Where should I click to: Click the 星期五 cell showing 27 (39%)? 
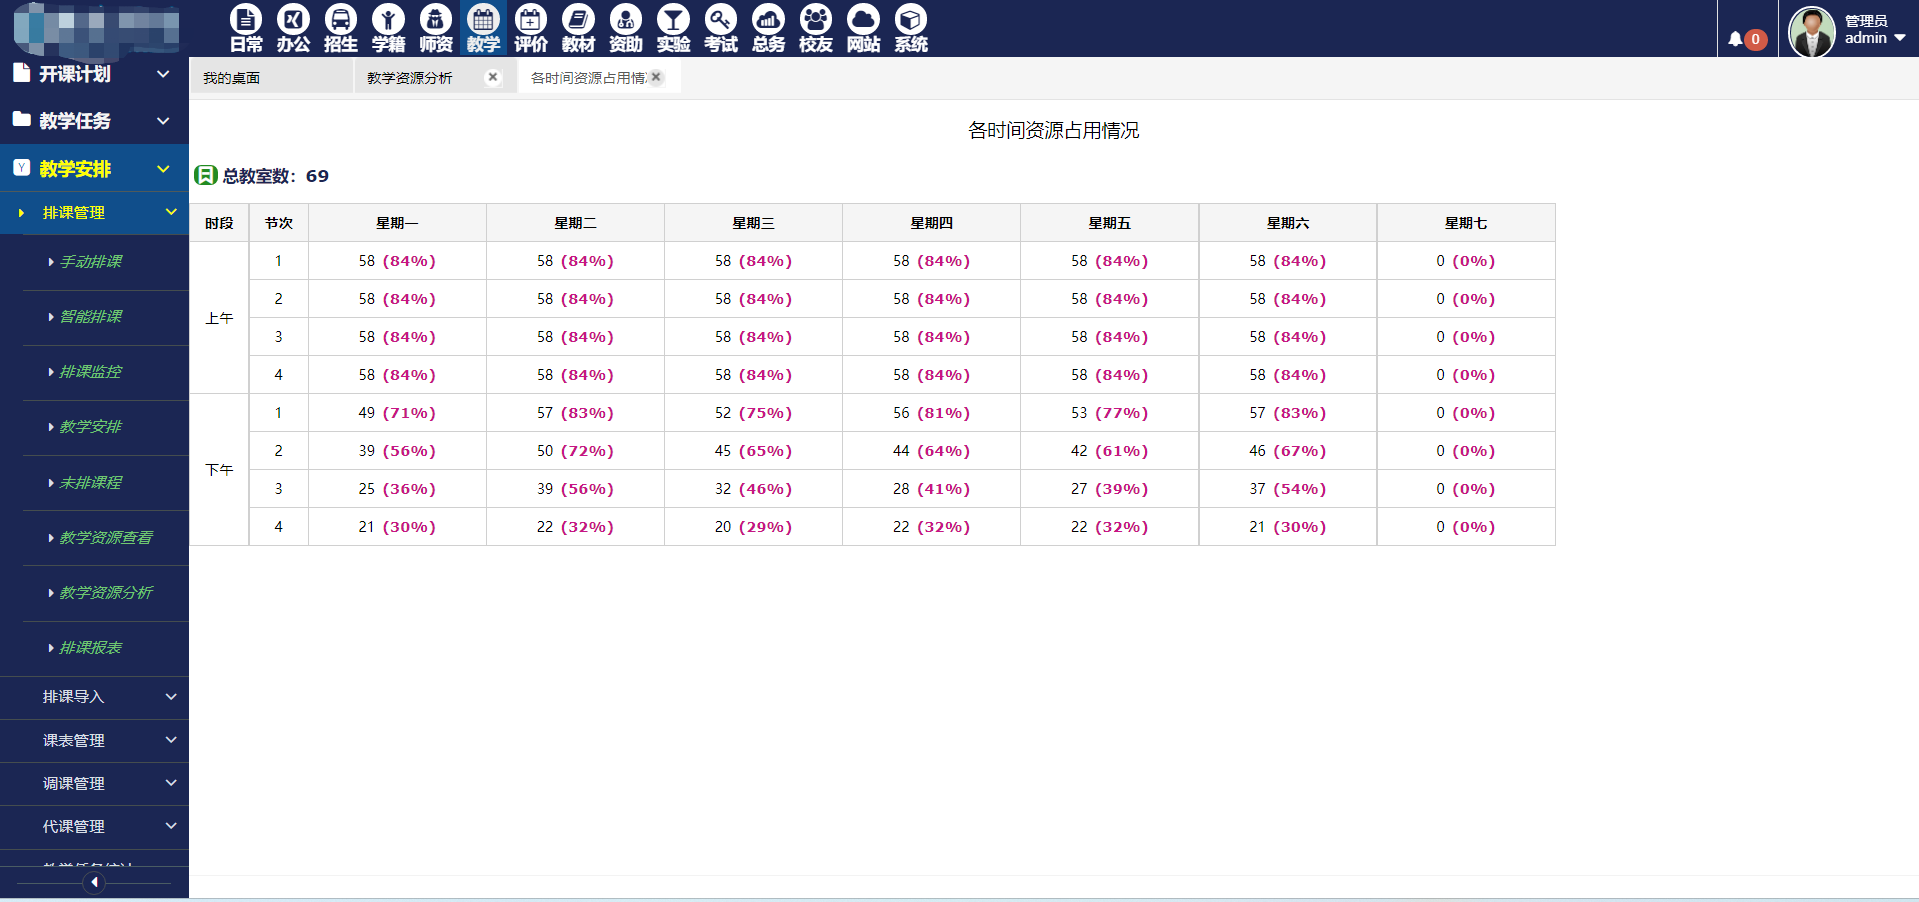(x=1109, y=489)
